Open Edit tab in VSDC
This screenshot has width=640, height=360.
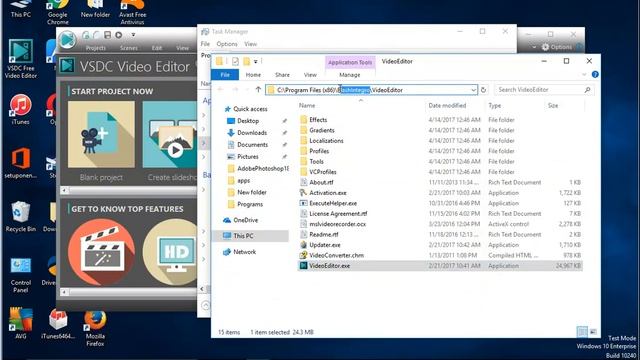[157, 48]
